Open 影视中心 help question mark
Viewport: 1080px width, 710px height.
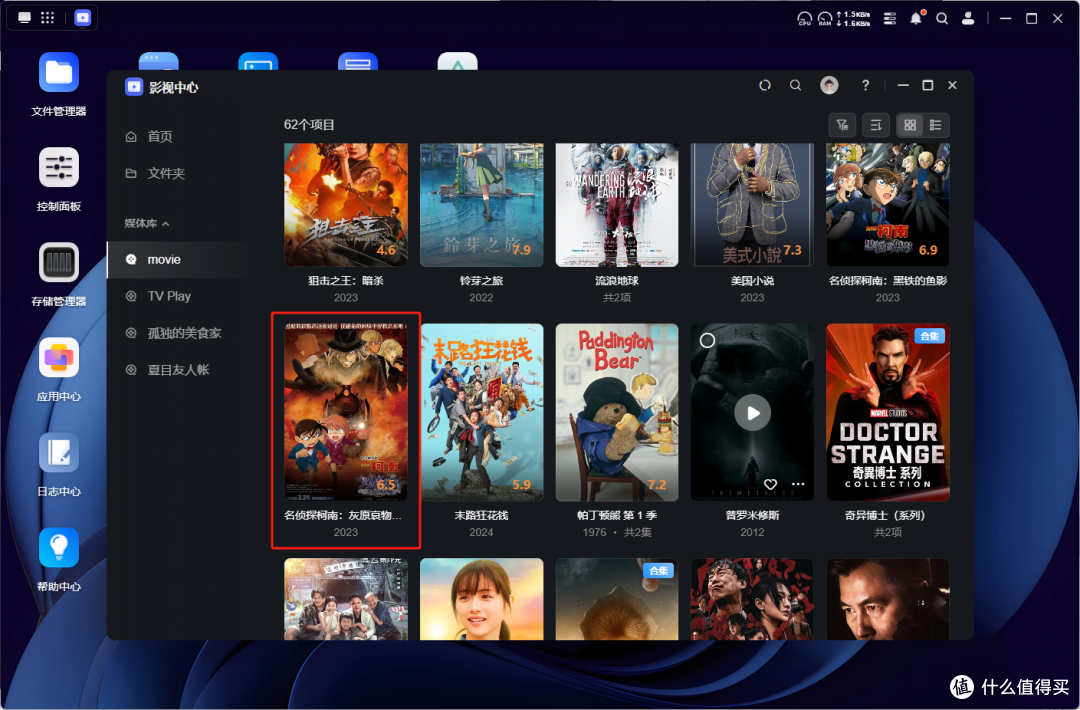click(865, 85)
